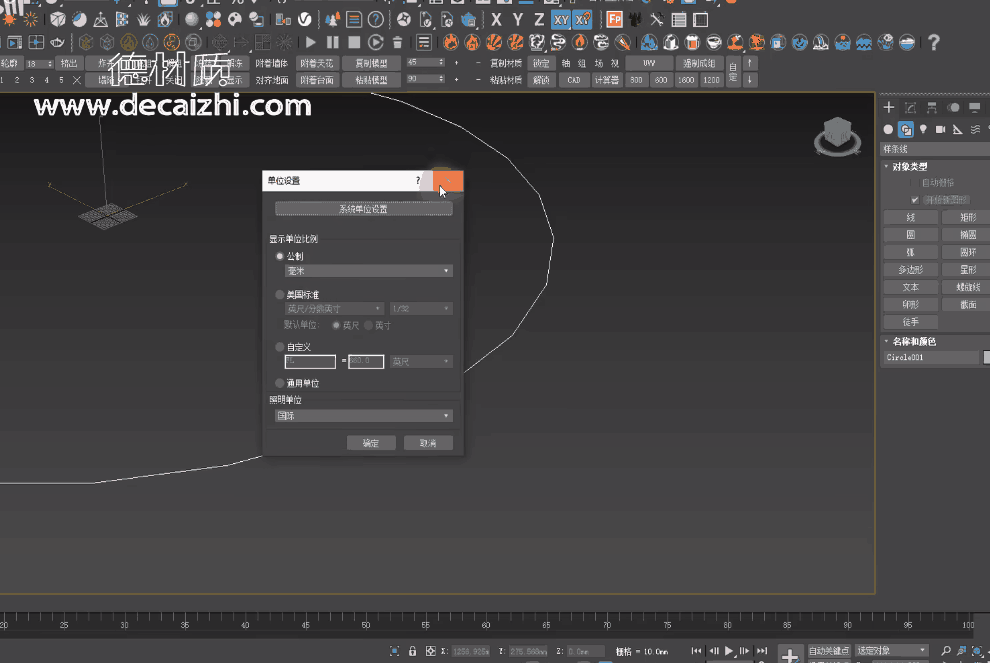Open the 毫米 metric unit dropdown
990x663 pixels.
(x=369, y=271)
